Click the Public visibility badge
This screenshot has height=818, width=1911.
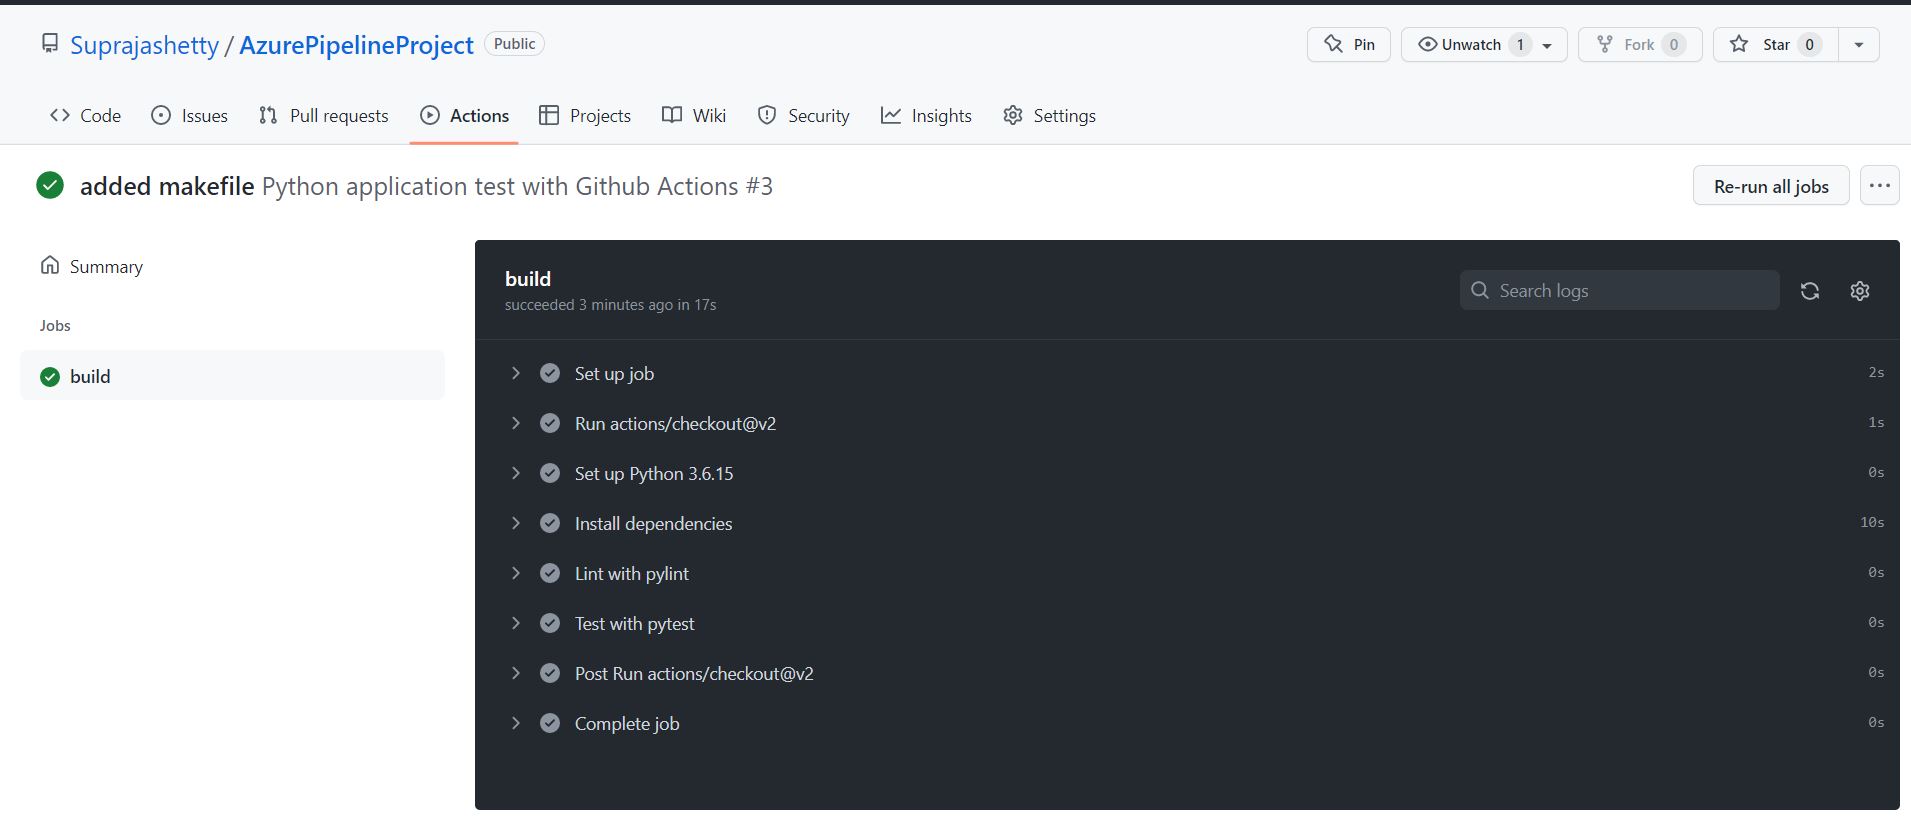coord(514,44)
